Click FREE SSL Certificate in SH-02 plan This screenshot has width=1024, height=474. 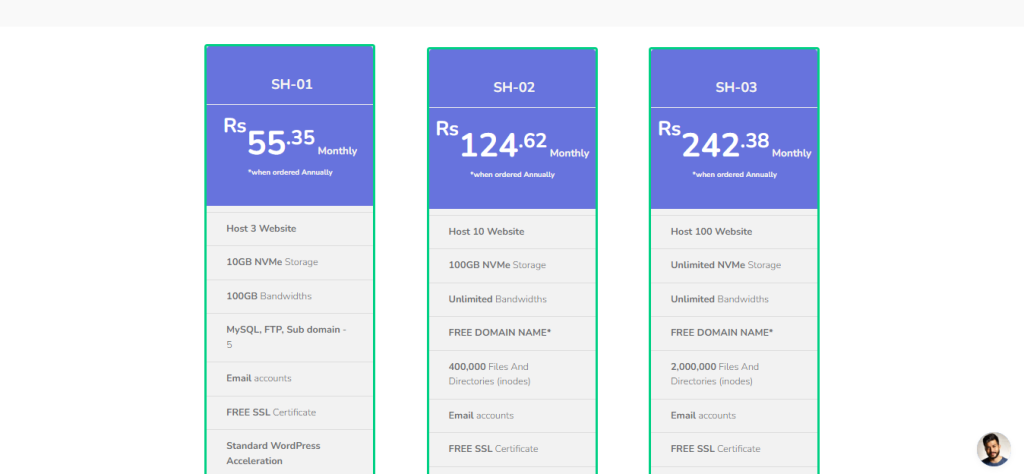pos(493,449)
